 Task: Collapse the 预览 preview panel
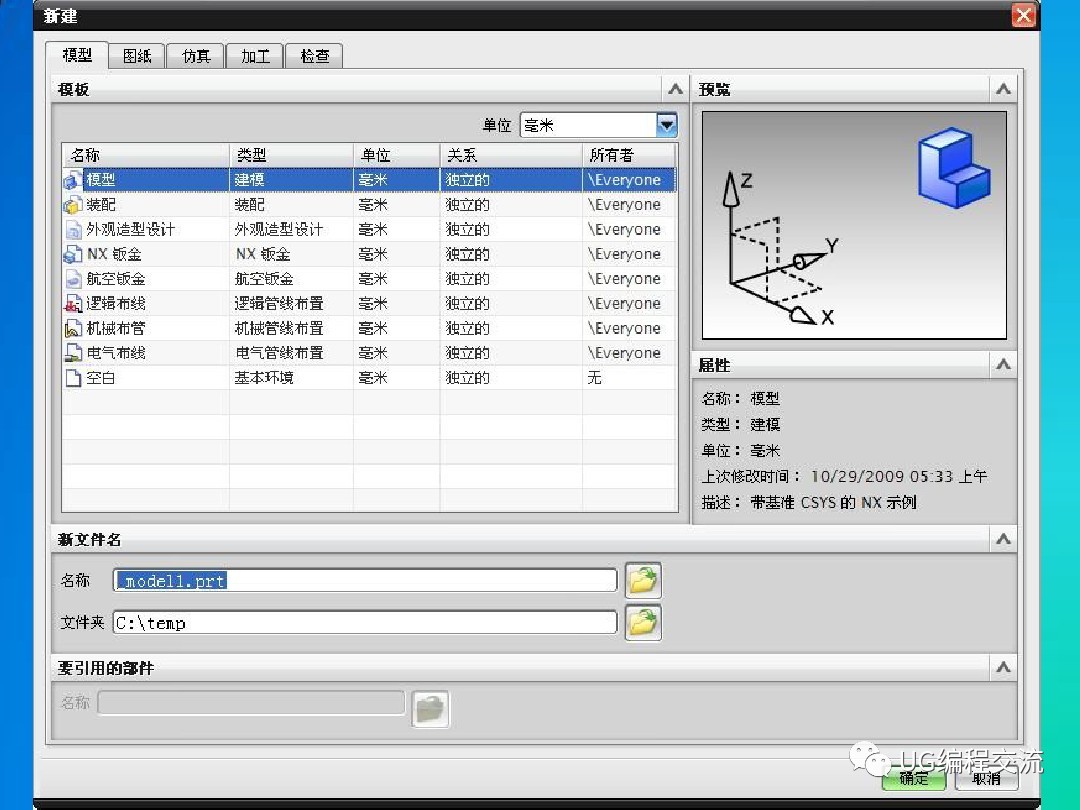click(x=1003, y=88)
